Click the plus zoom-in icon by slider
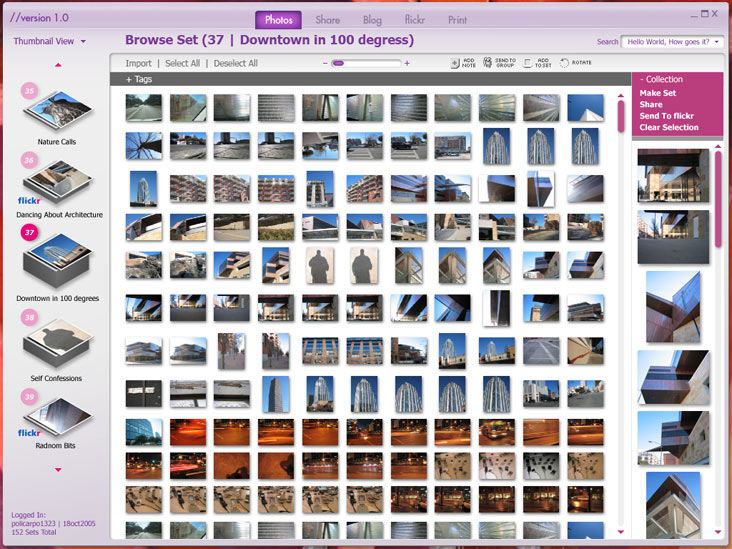The width and height of the screenshot is (732, 549). pos(407,63)
